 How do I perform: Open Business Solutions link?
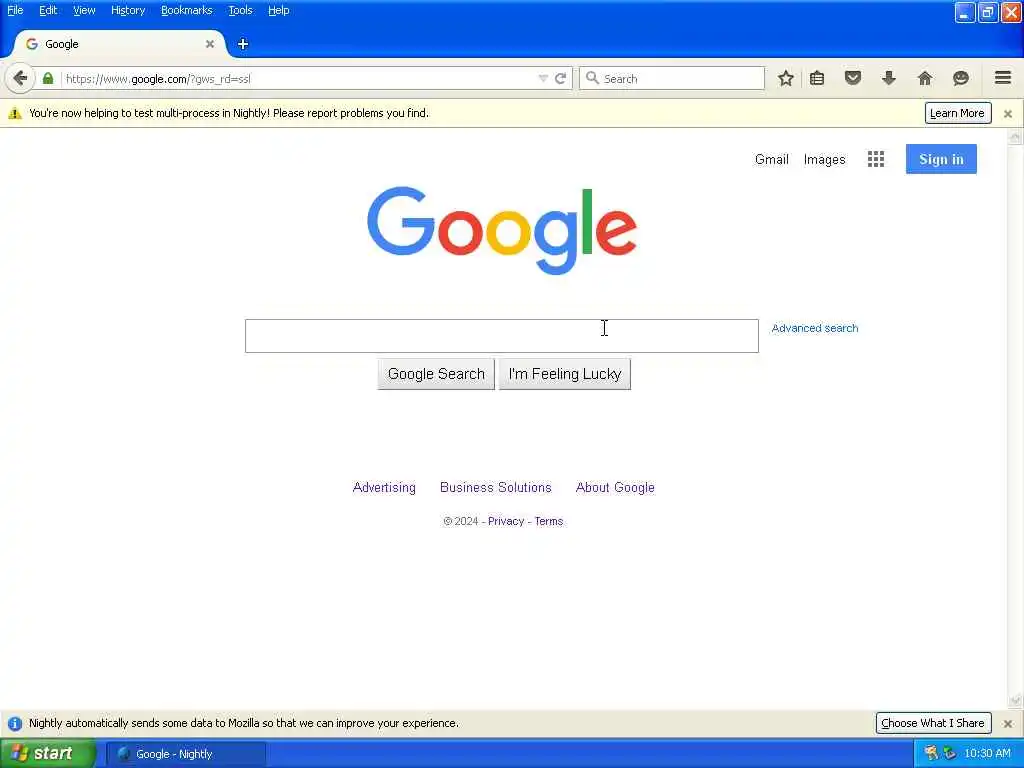pos(496,487)
